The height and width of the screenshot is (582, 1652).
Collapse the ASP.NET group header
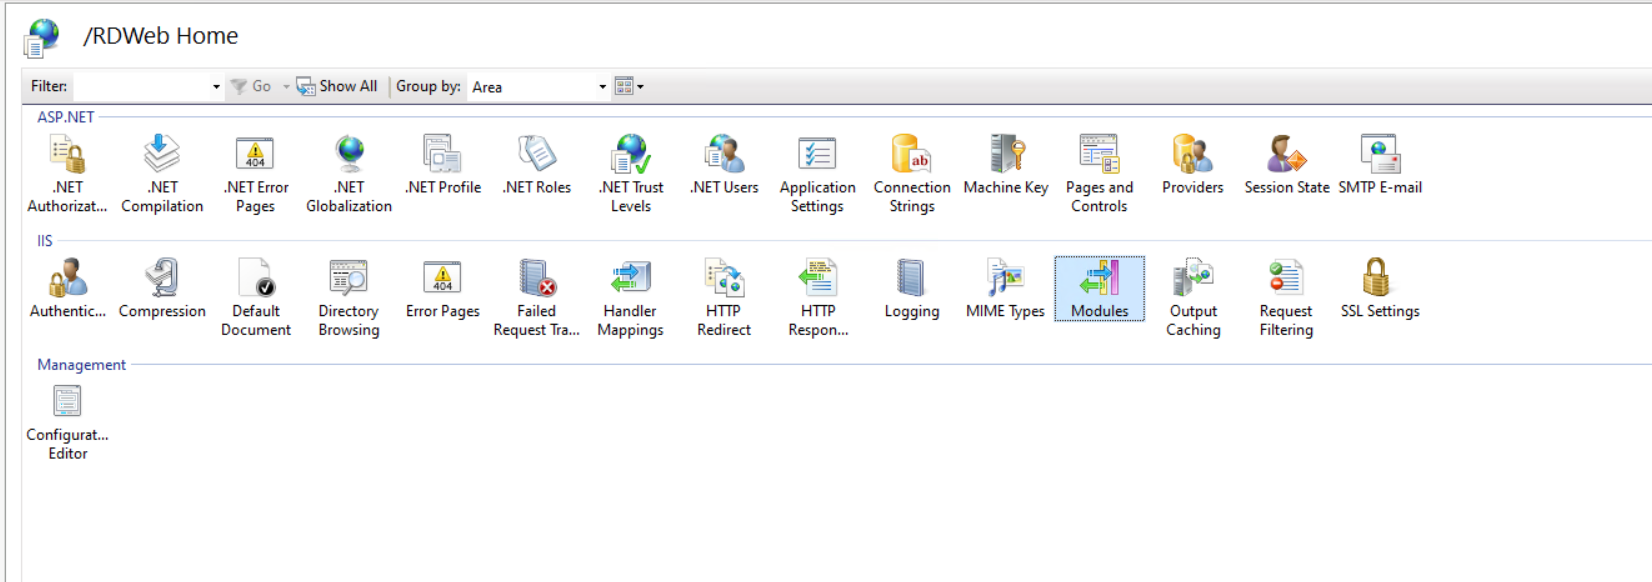click(66, 117)
